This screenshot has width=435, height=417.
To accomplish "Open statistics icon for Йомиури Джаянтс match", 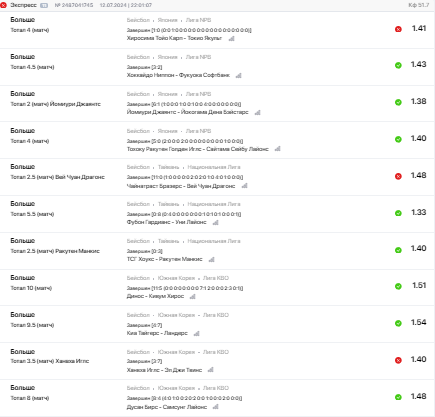I will 257,112.
